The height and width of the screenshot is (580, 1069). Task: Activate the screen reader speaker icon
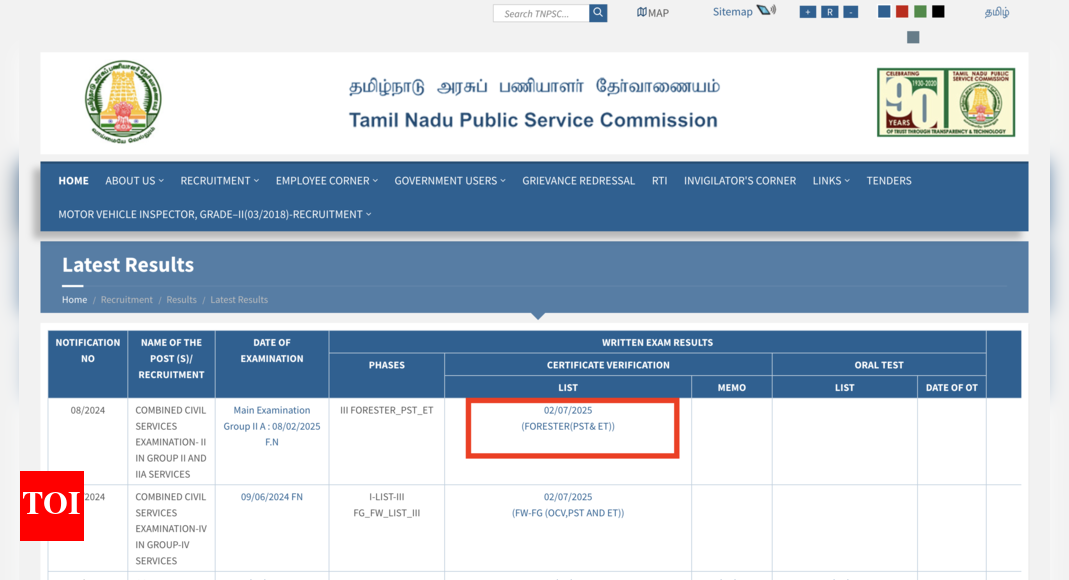(767, 10)
